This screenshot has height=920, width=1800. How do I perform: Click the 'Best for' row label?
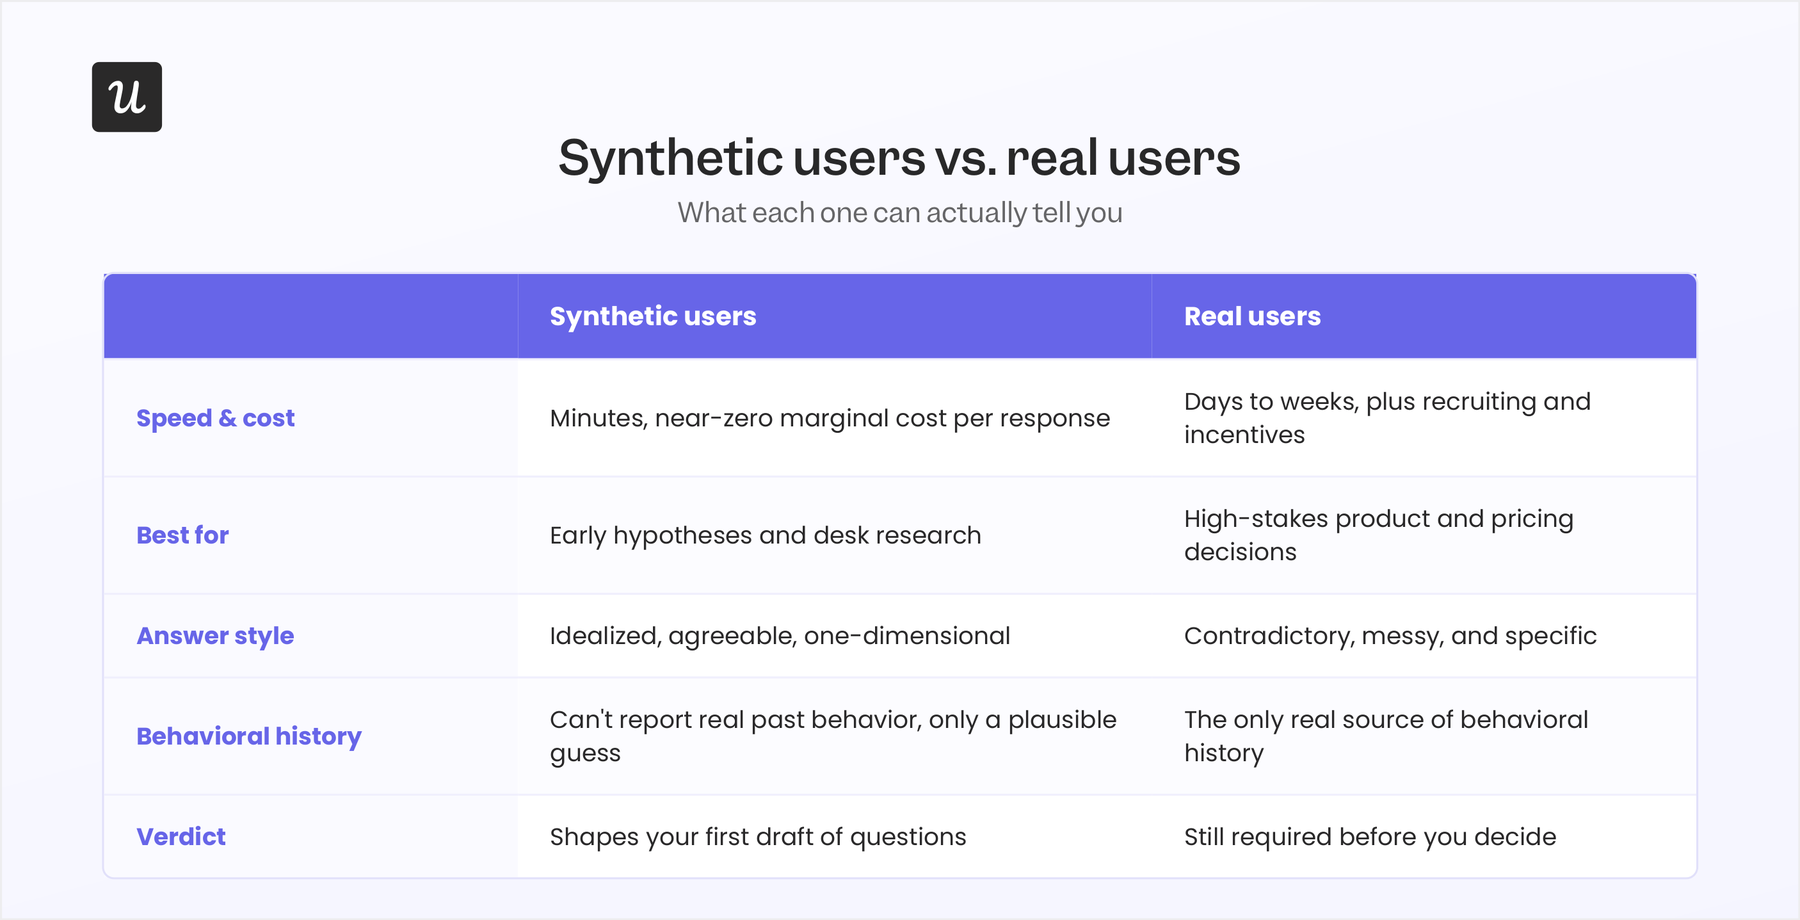182,535
